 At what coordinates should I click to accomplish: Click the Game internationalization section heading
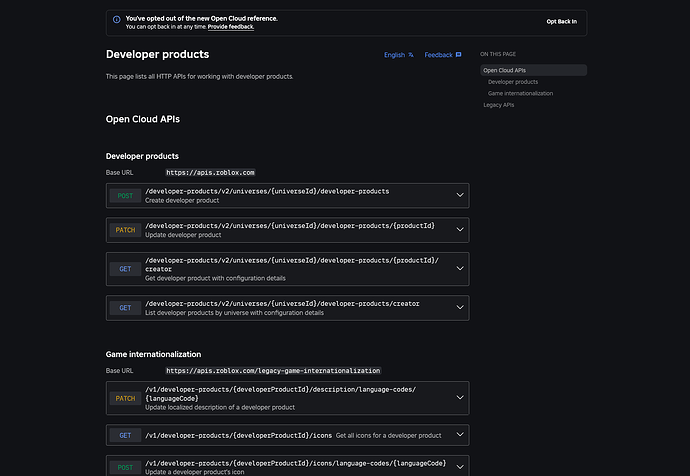(153, 354)
